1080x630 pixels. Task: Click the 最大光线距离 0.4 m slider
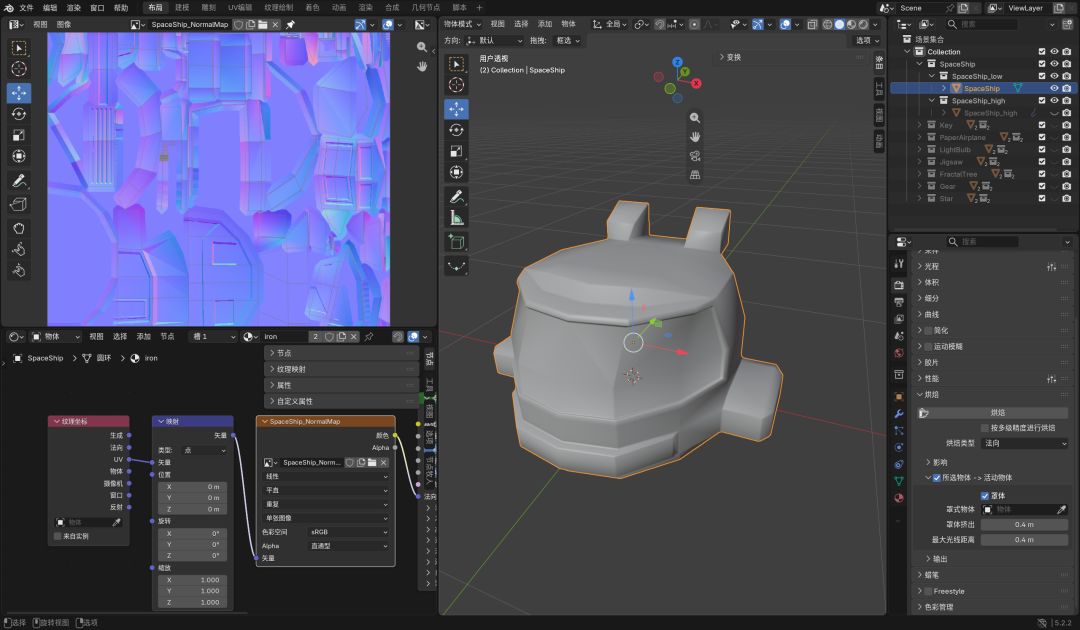tap(1024, 540)
